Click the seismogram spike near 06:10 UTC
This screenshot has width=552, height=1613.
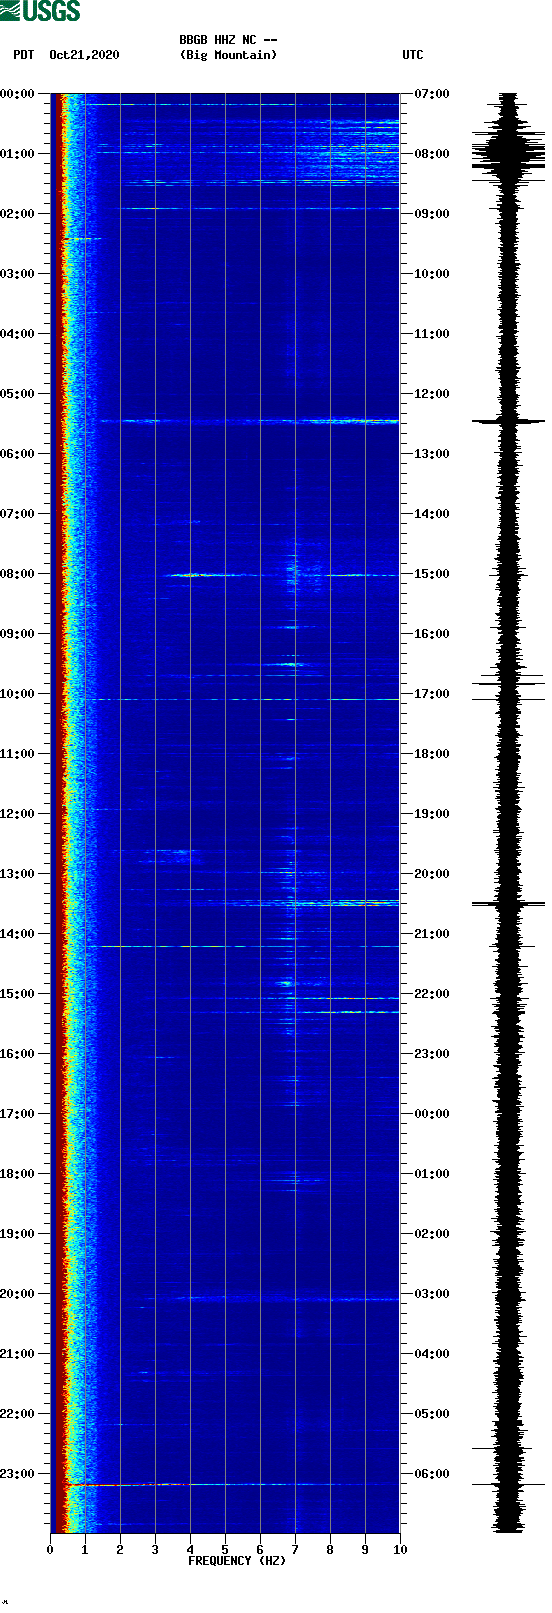(x=509, y=1484)
